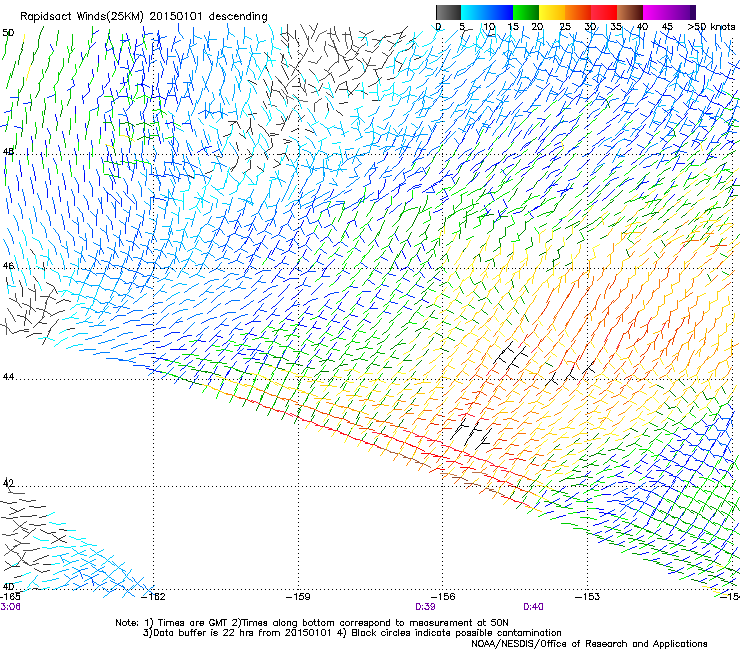Click the map title 'Rapidsact Winds(25KM) 20150101 descending'
740x650 pixels.
tap(144, 17)
